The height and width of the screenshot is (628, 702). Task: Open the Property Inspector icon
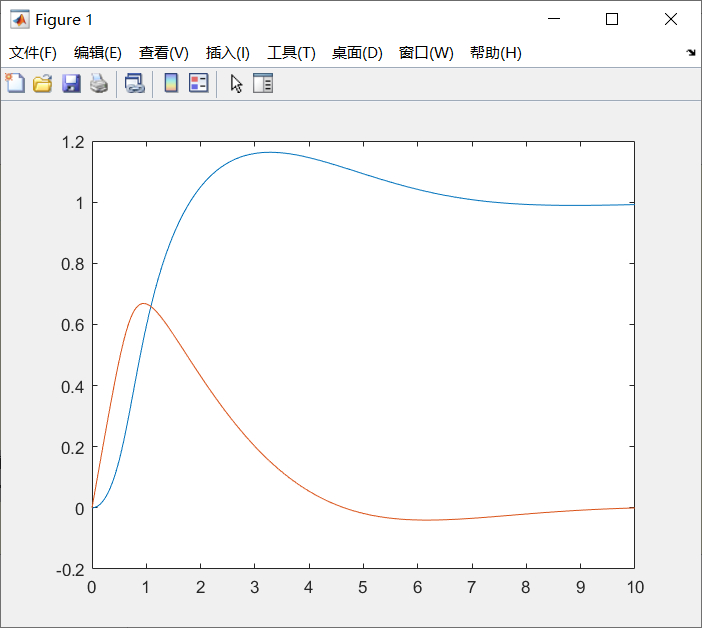[263, 83]
